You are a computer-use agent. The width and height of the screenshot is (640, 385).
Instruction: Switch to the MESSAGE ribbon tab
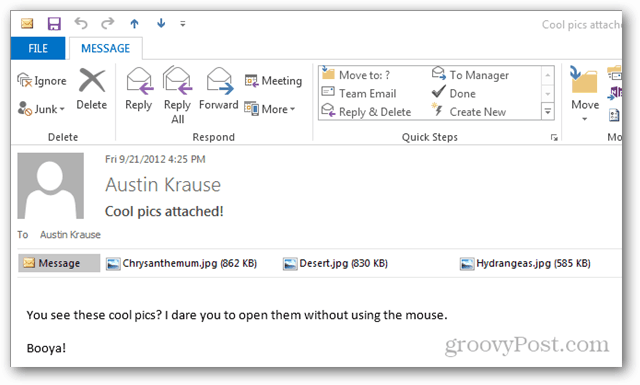(106, 48)
